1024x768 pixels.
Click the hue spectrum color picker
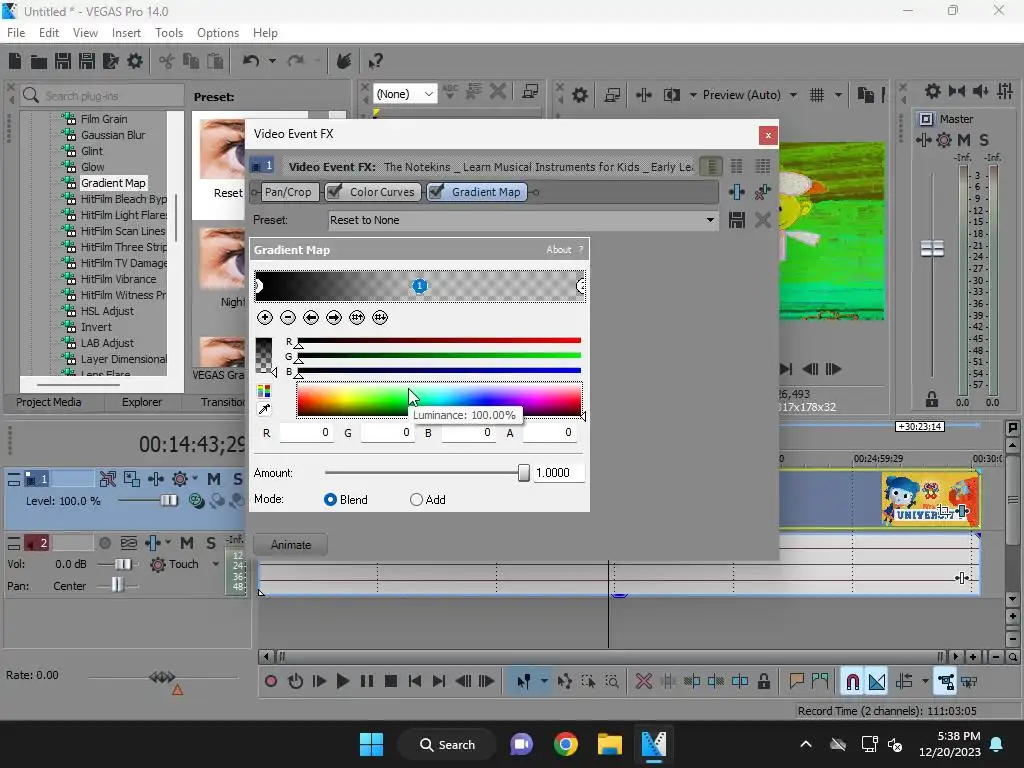(x=439, y=399)
